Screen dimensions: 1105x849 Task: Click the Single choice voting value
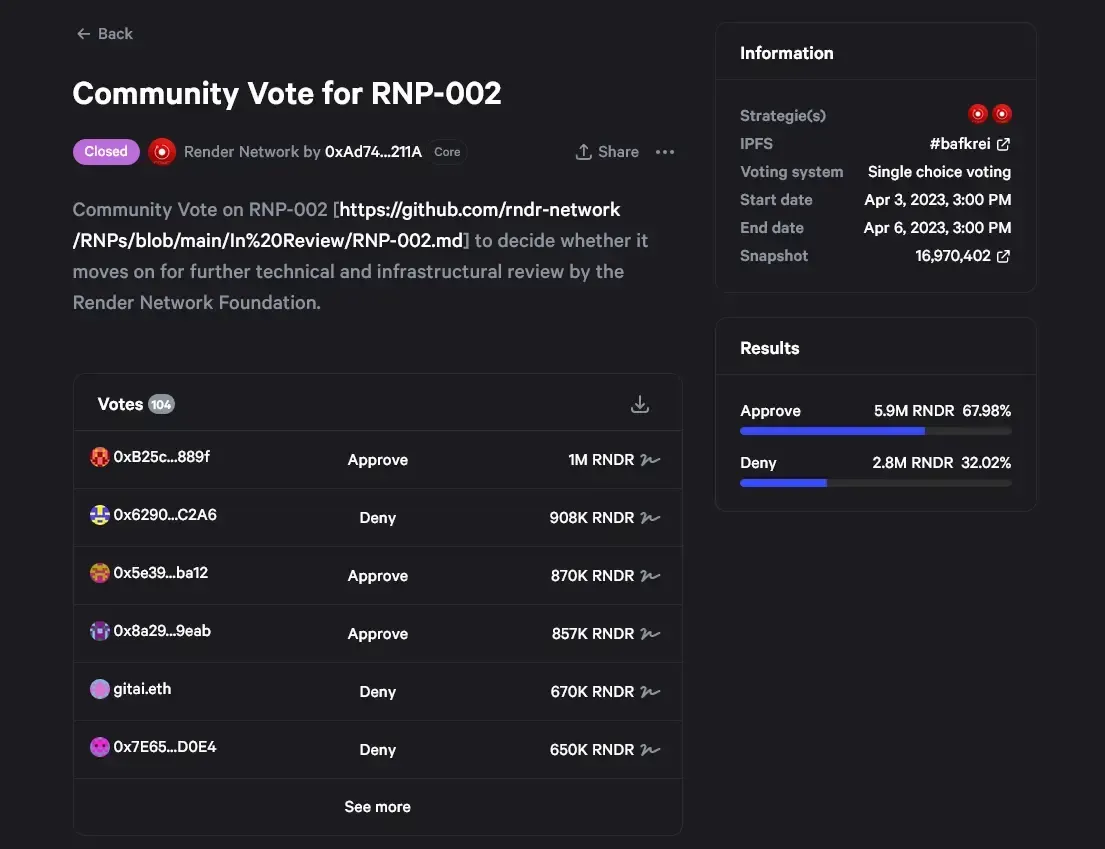click(x=939, y=172)
